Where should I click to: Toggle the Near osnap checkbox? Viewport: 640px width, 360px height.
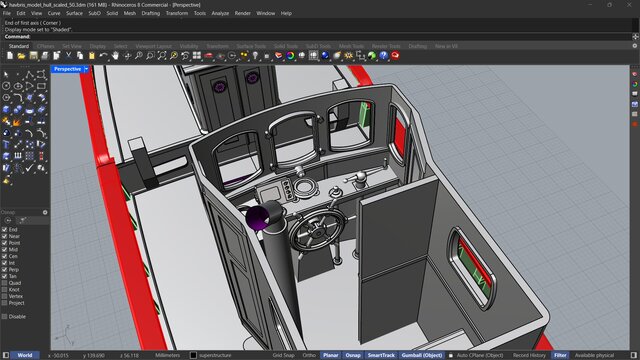coord(4,236)
